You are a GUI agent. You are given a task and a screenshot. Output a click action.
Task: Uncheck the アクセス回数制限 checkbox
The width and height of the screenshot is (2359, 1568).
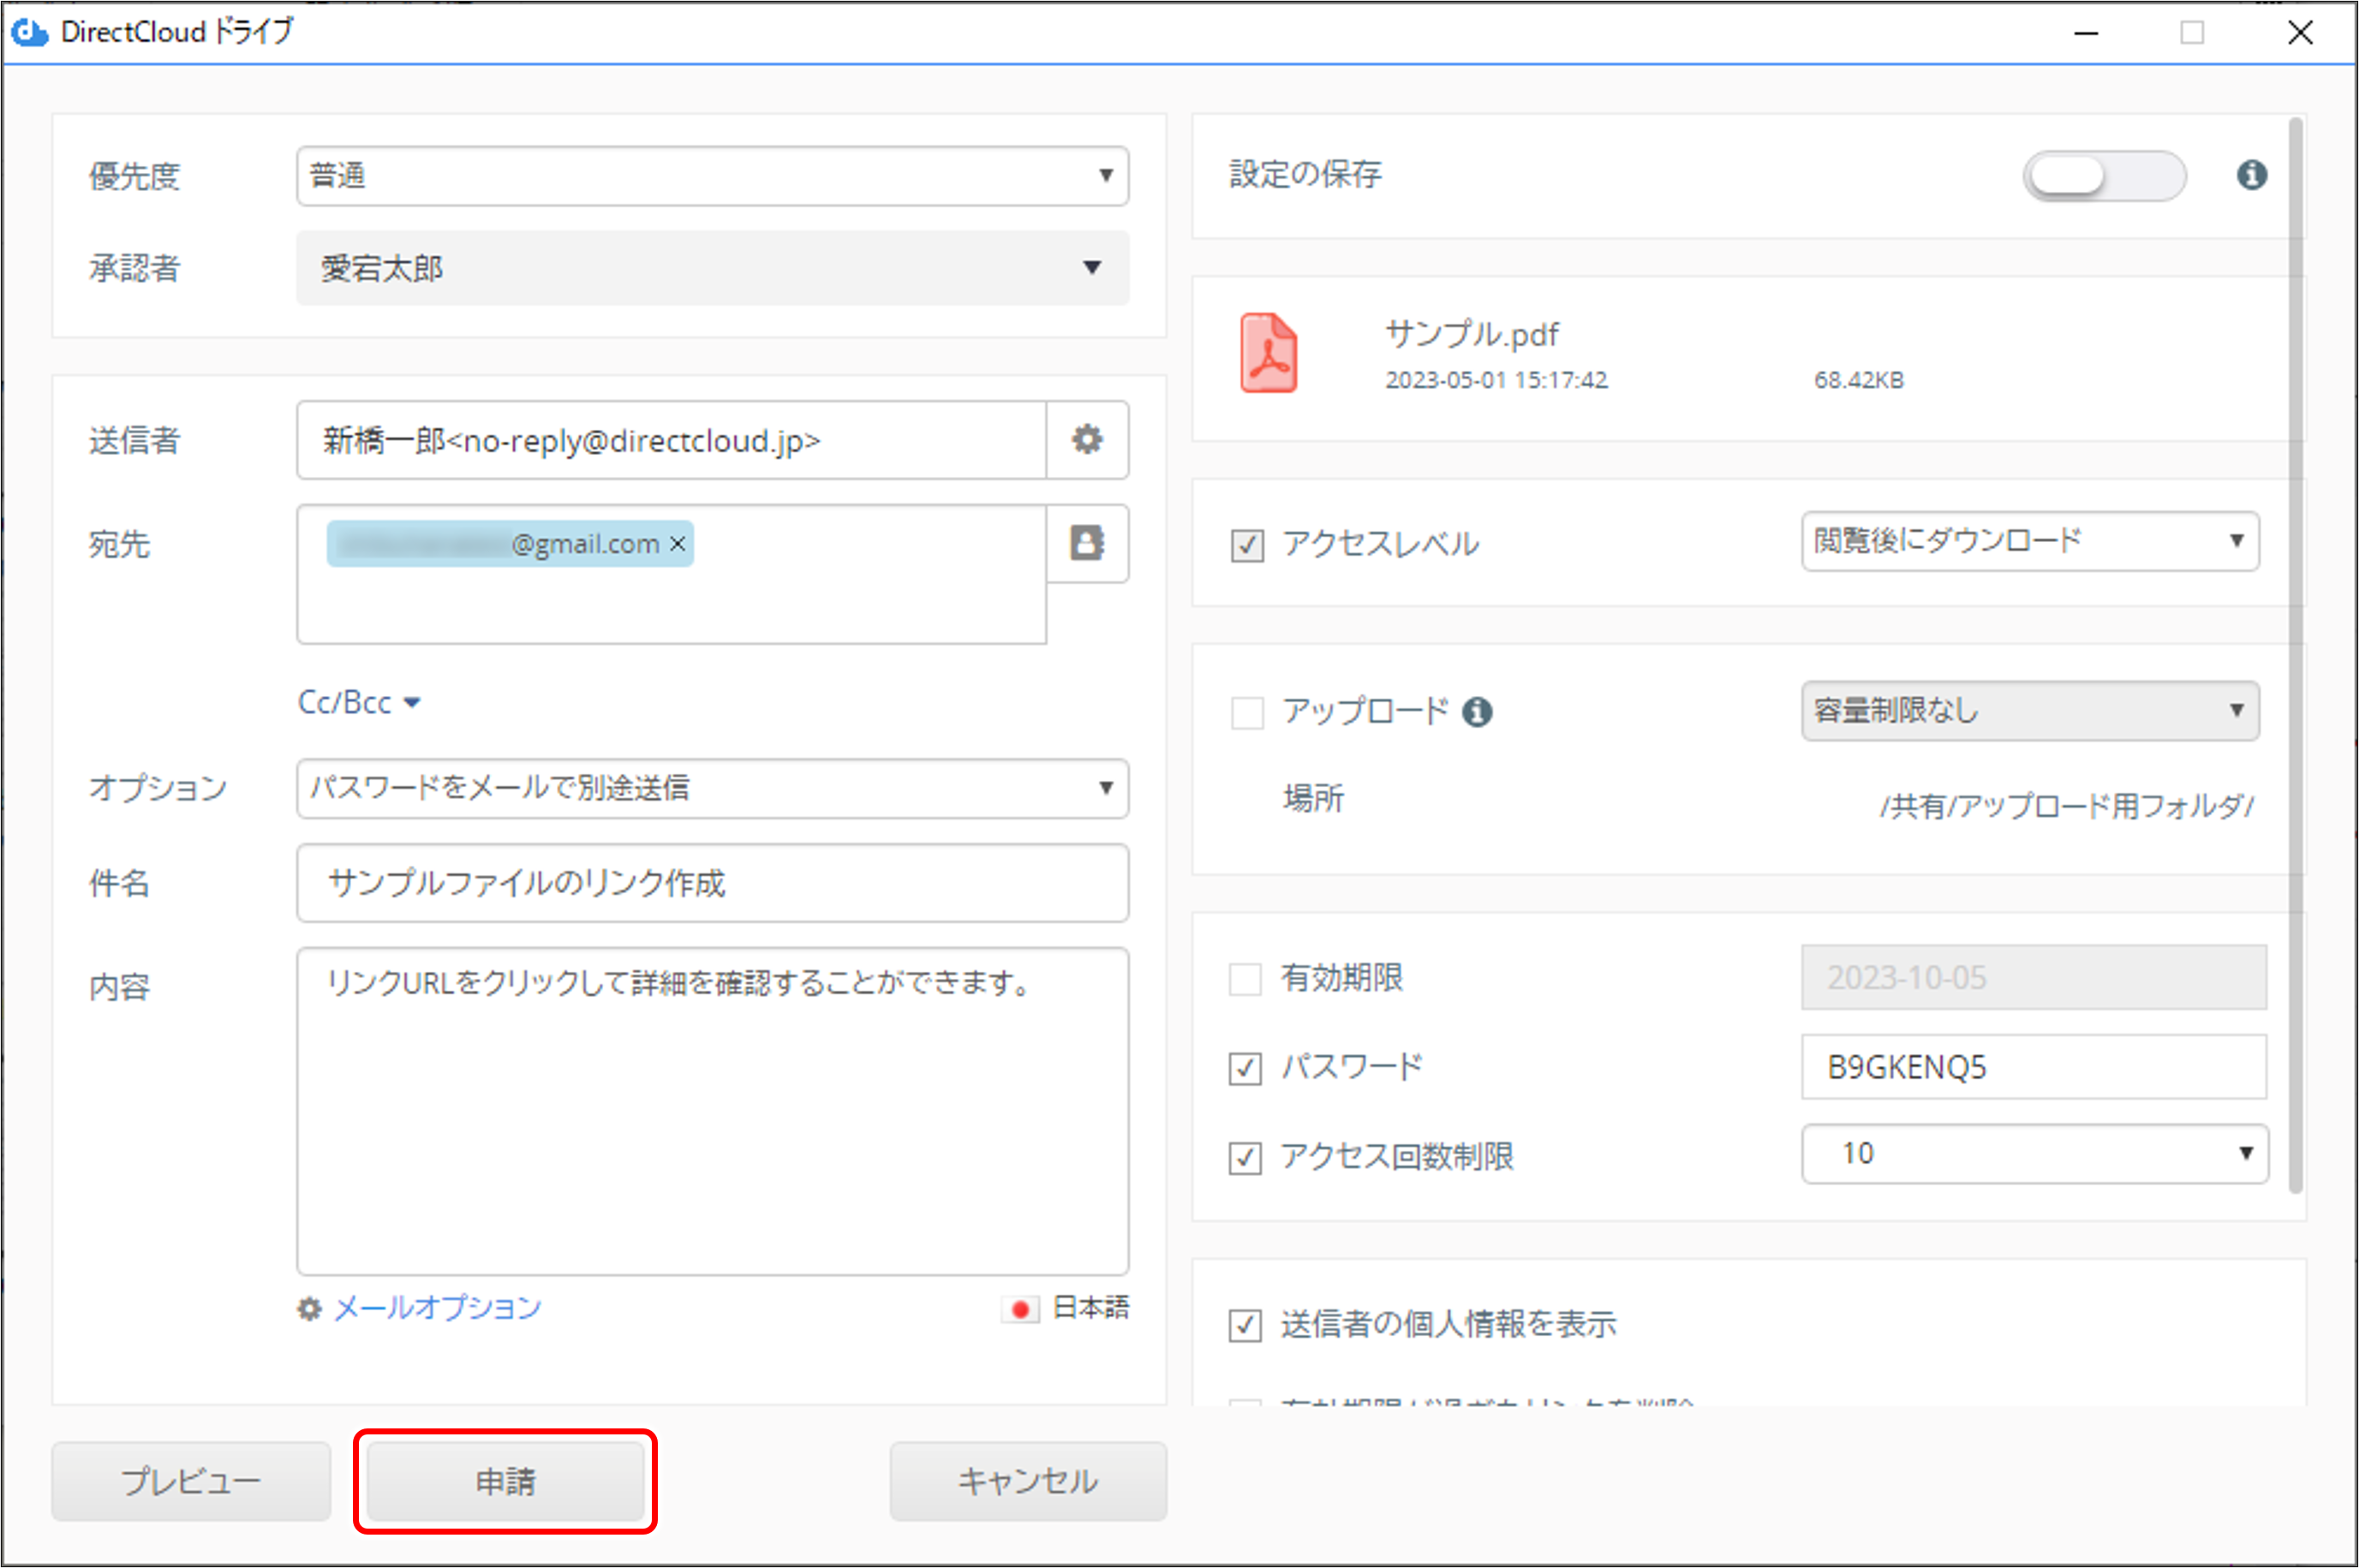[x=1245, y=1157]
